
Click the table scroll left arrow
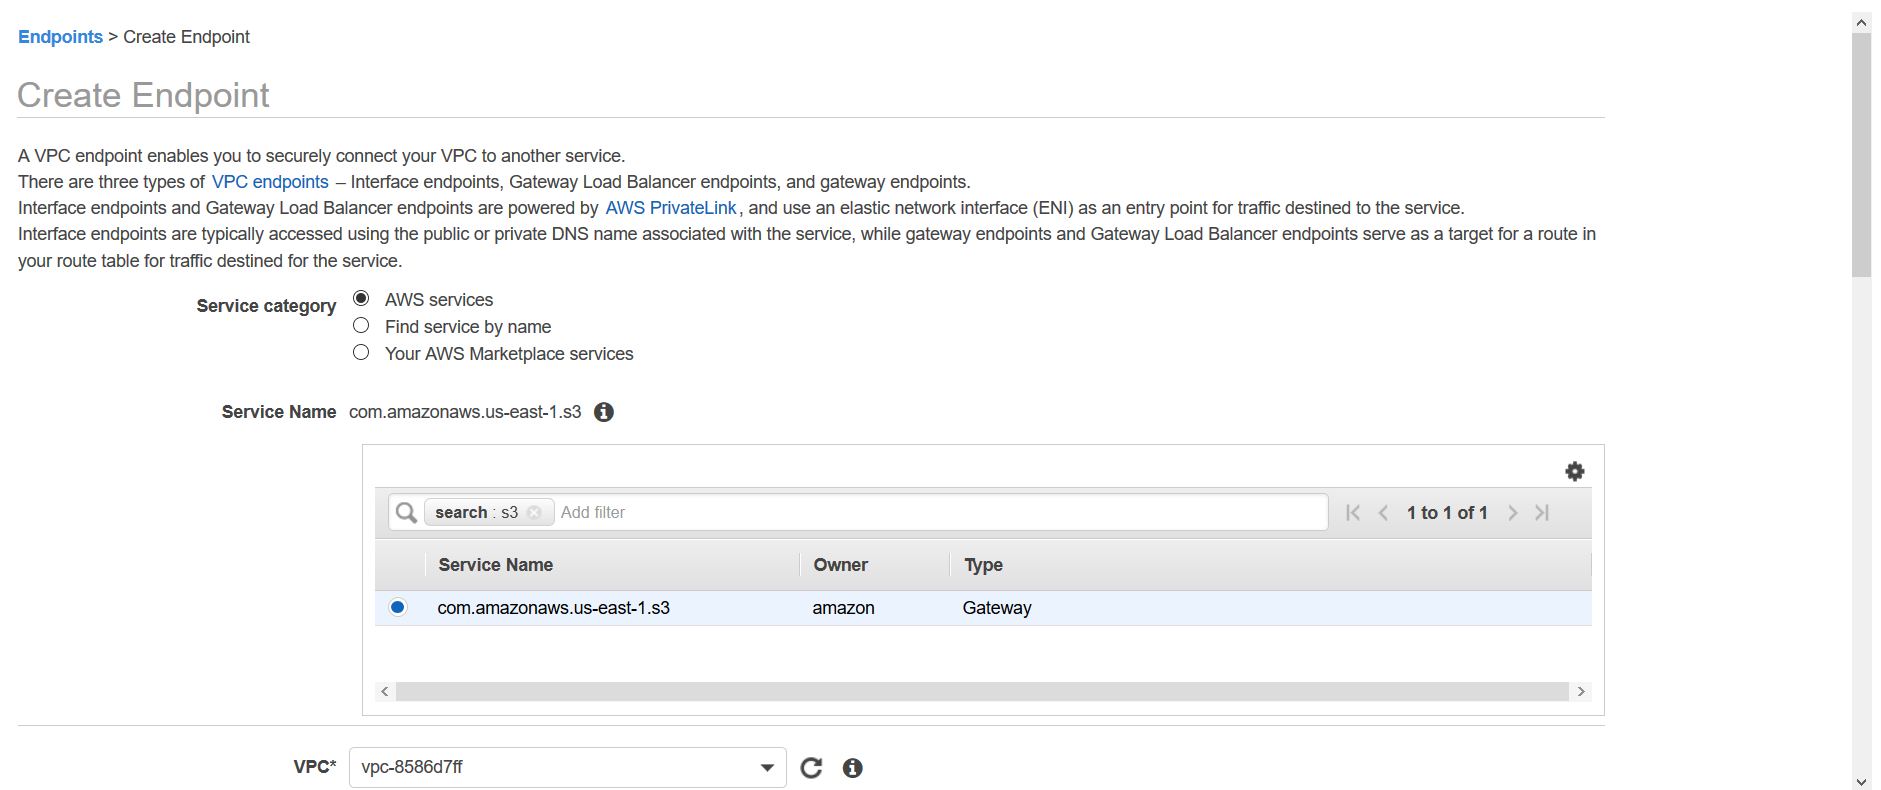(385, 692)
